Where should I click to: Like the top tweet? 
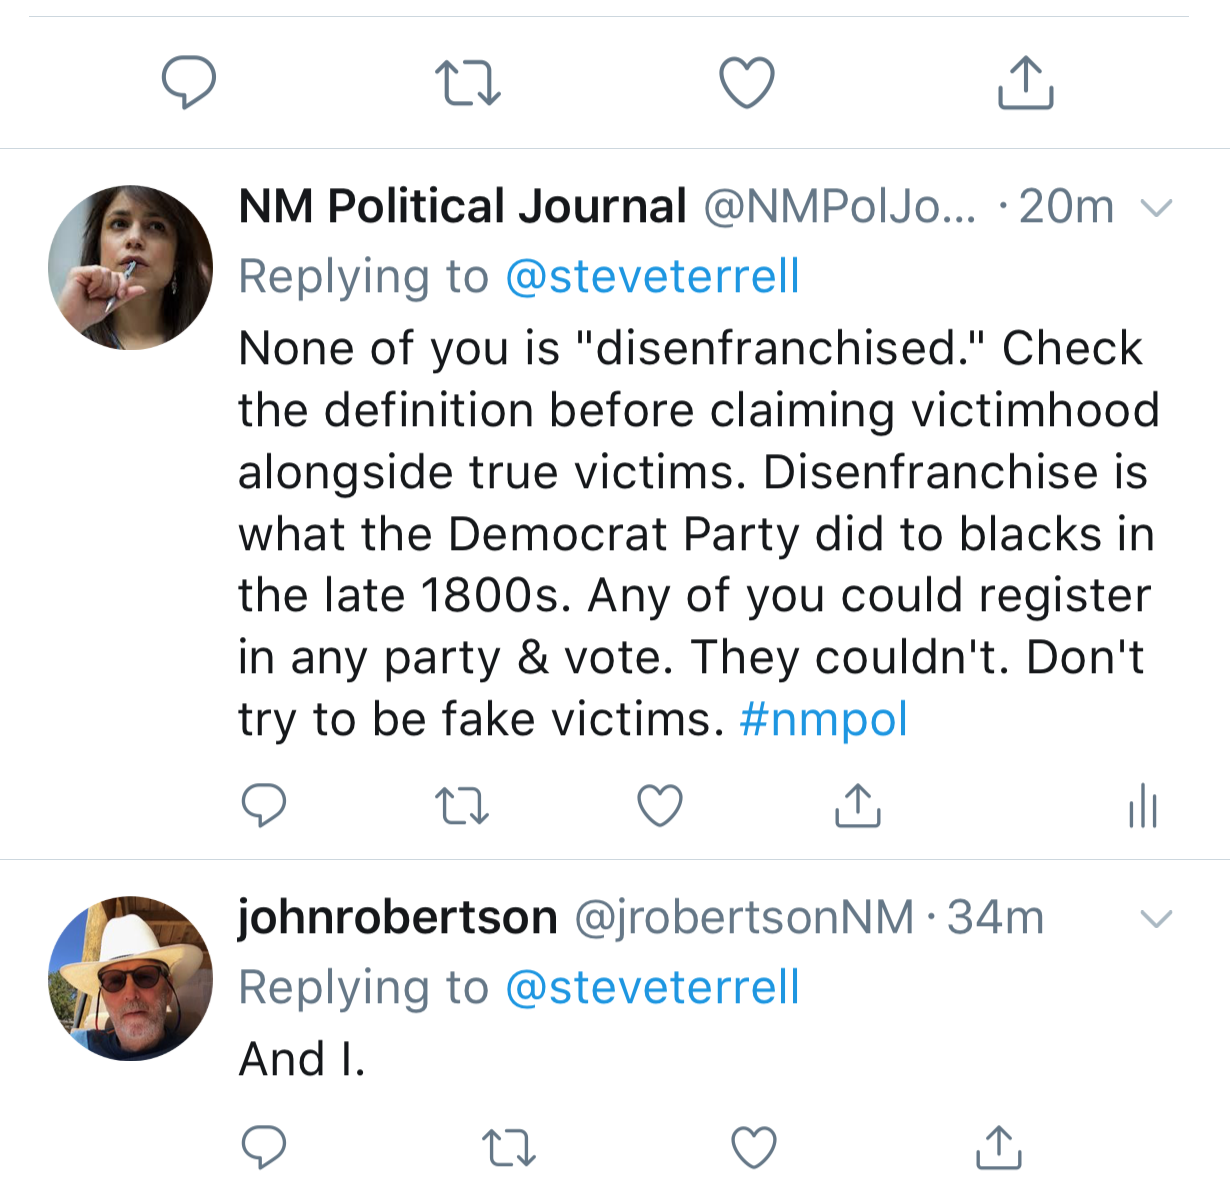click(747, 83)
